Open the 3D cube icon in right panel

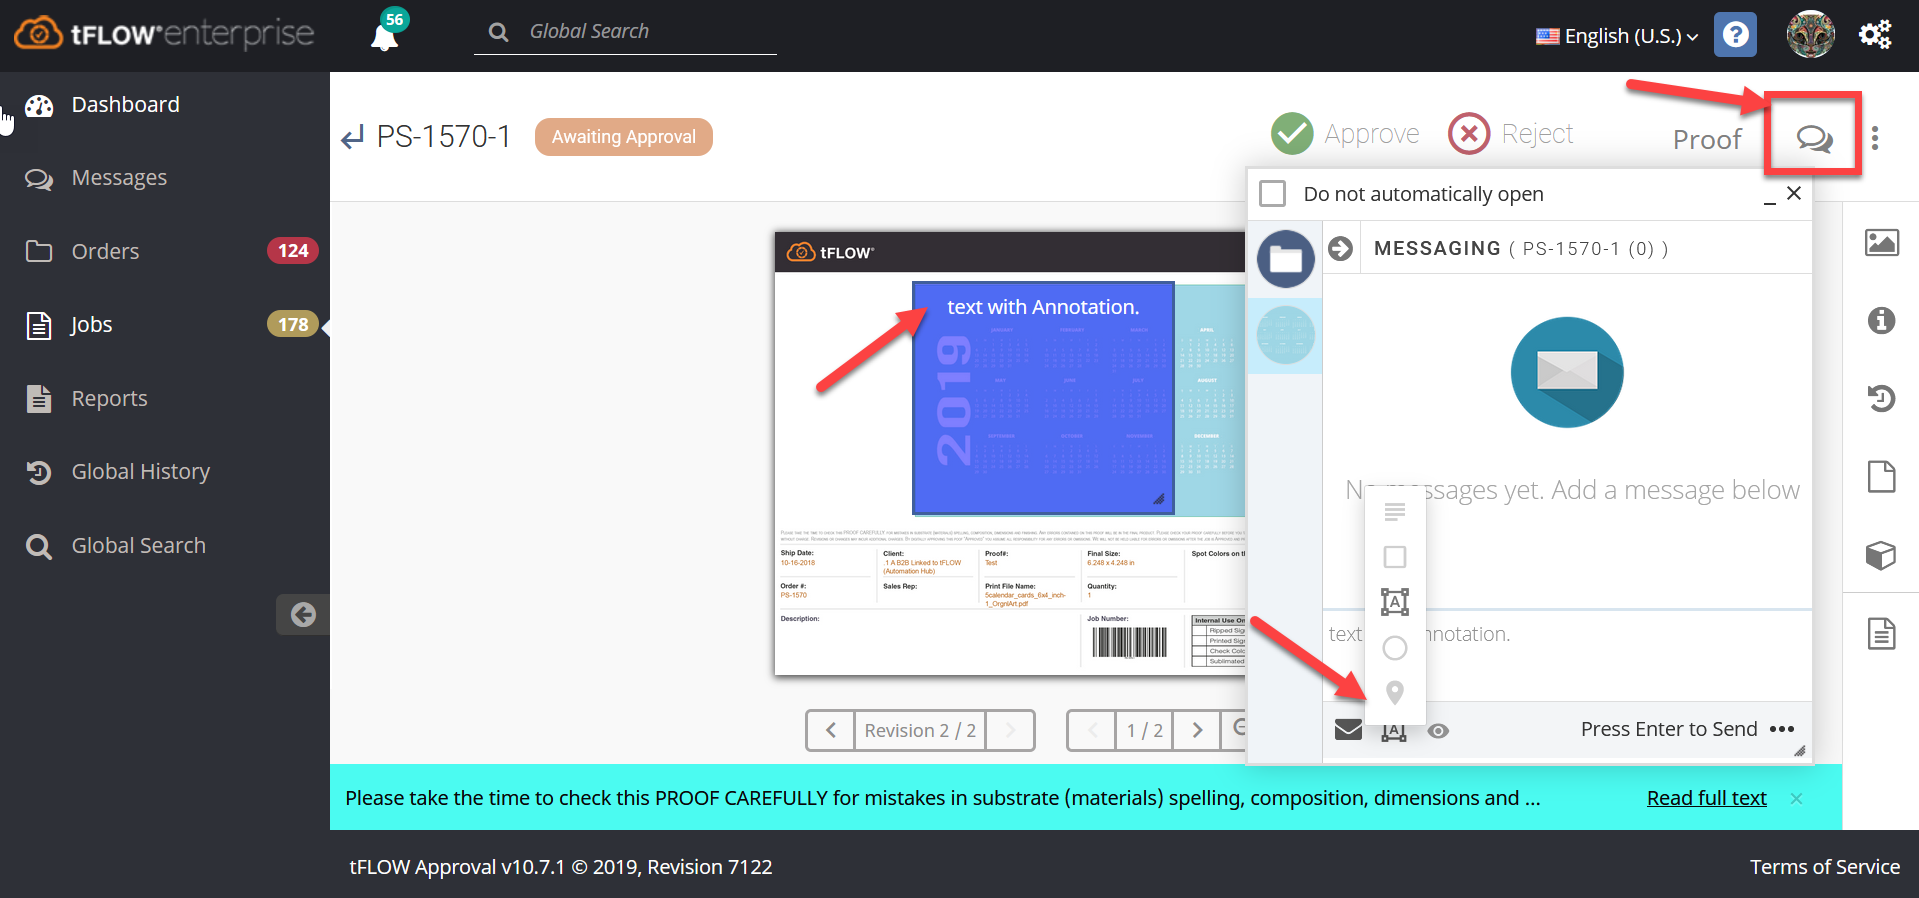[x=1881, y=555]
